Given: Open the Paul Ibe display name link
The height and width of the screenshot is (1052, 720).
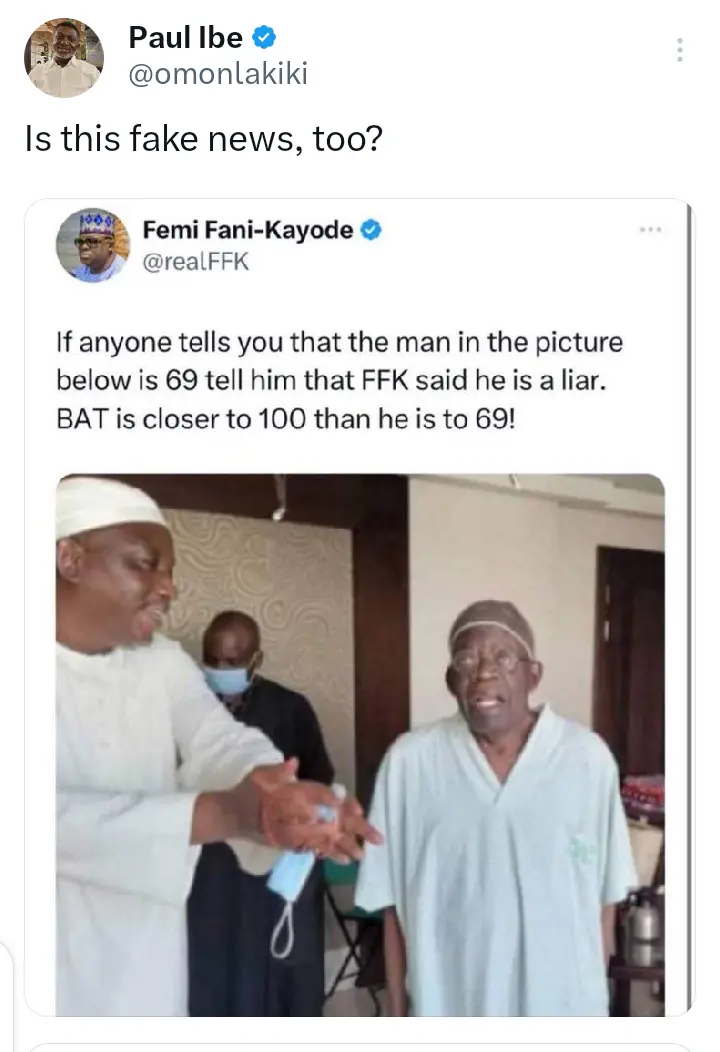Looking at the screenshot, I should click(186, 39).
